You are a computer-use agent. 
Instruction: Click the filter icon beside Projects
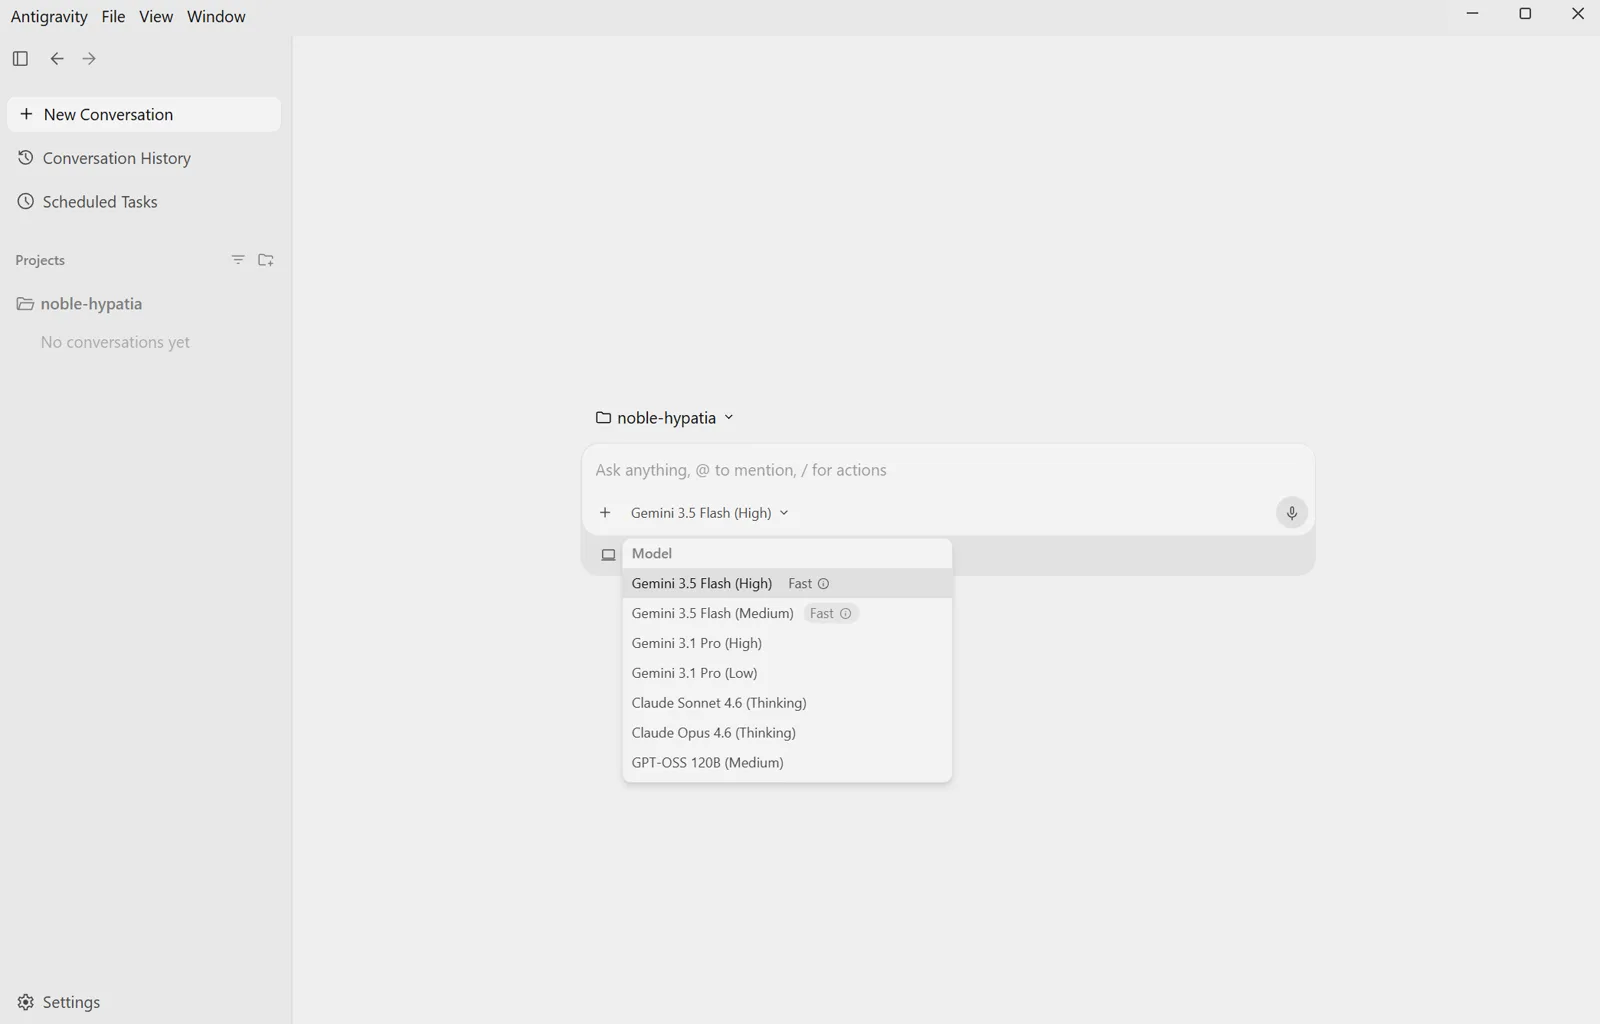pos(238,260)
